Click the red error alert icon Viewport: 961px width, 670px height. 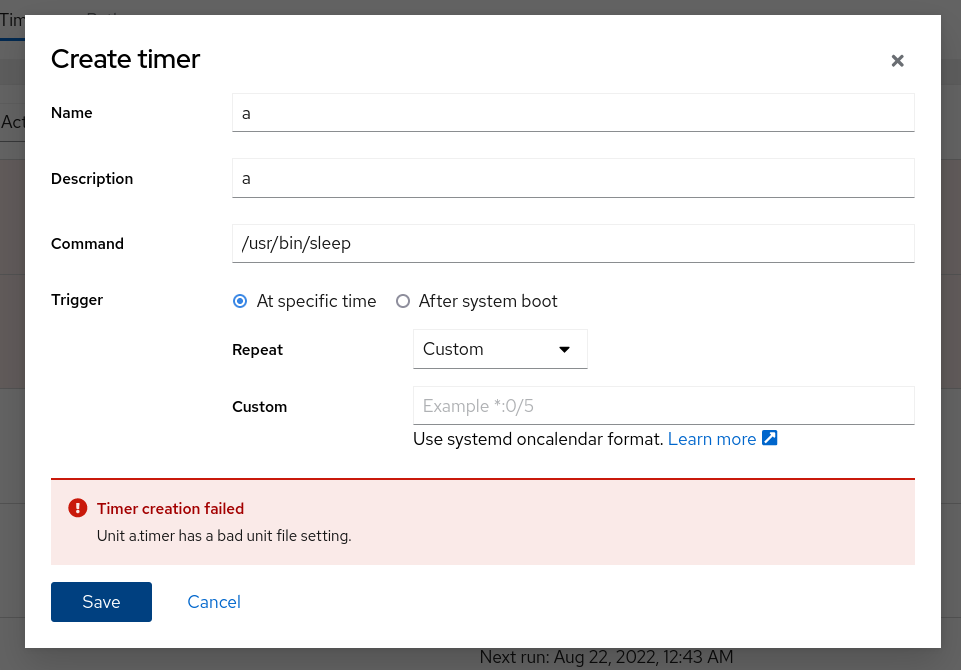coord(78,508)
